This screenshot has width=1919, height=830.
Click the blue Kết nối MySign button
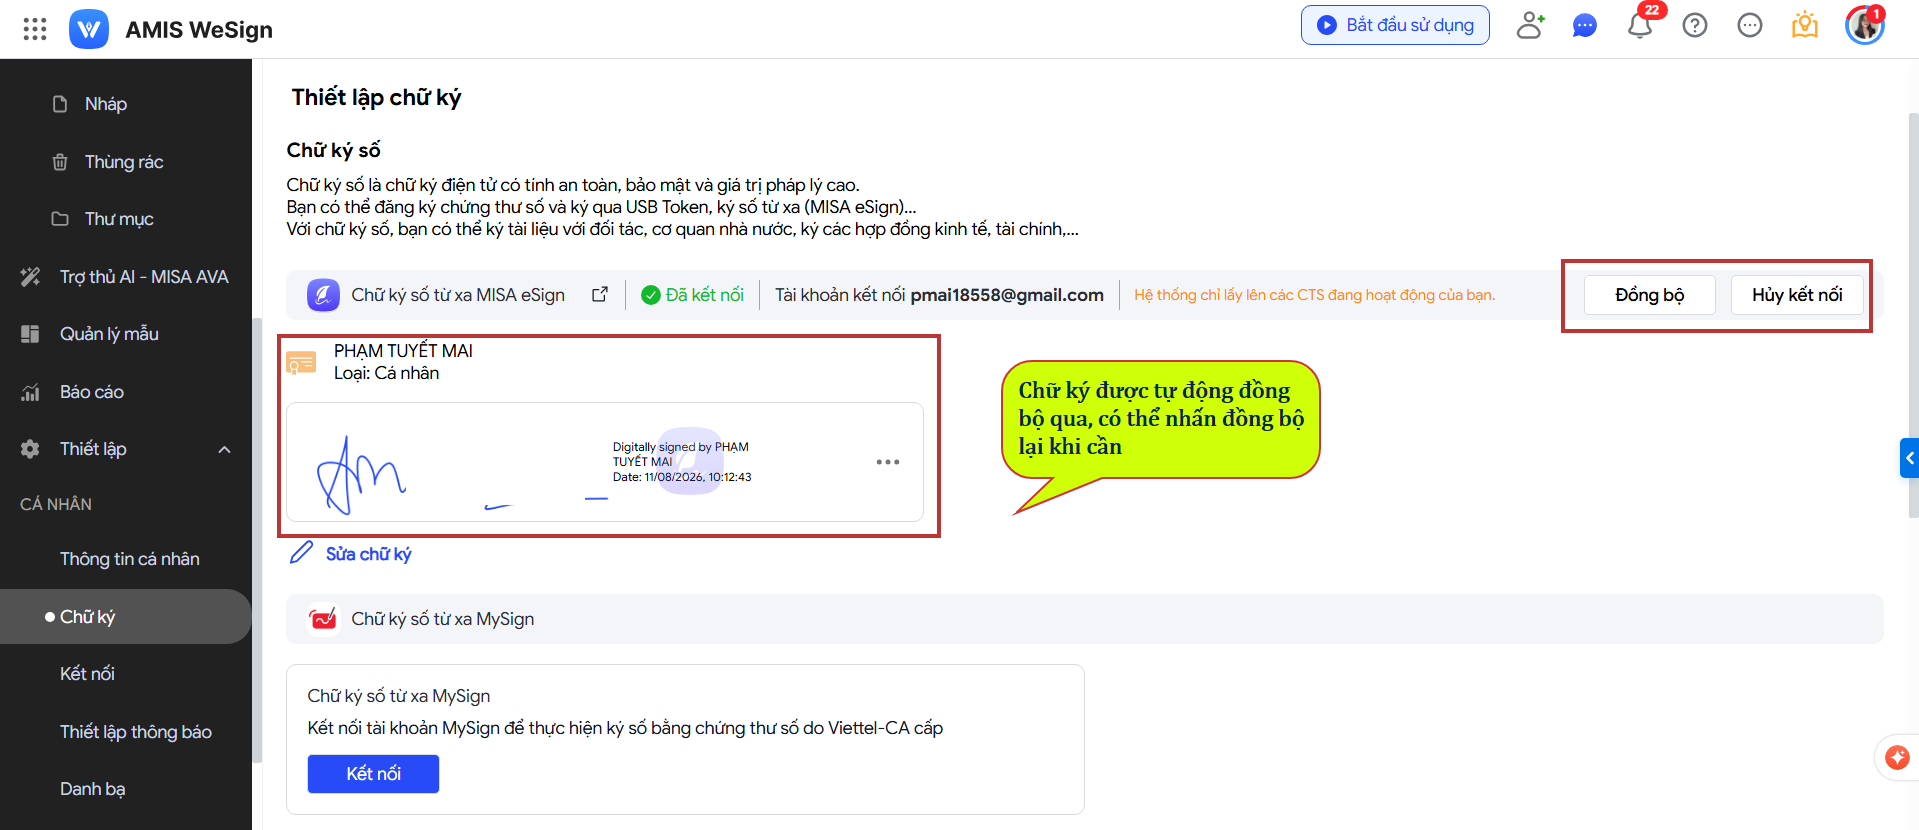pos(373,774)
